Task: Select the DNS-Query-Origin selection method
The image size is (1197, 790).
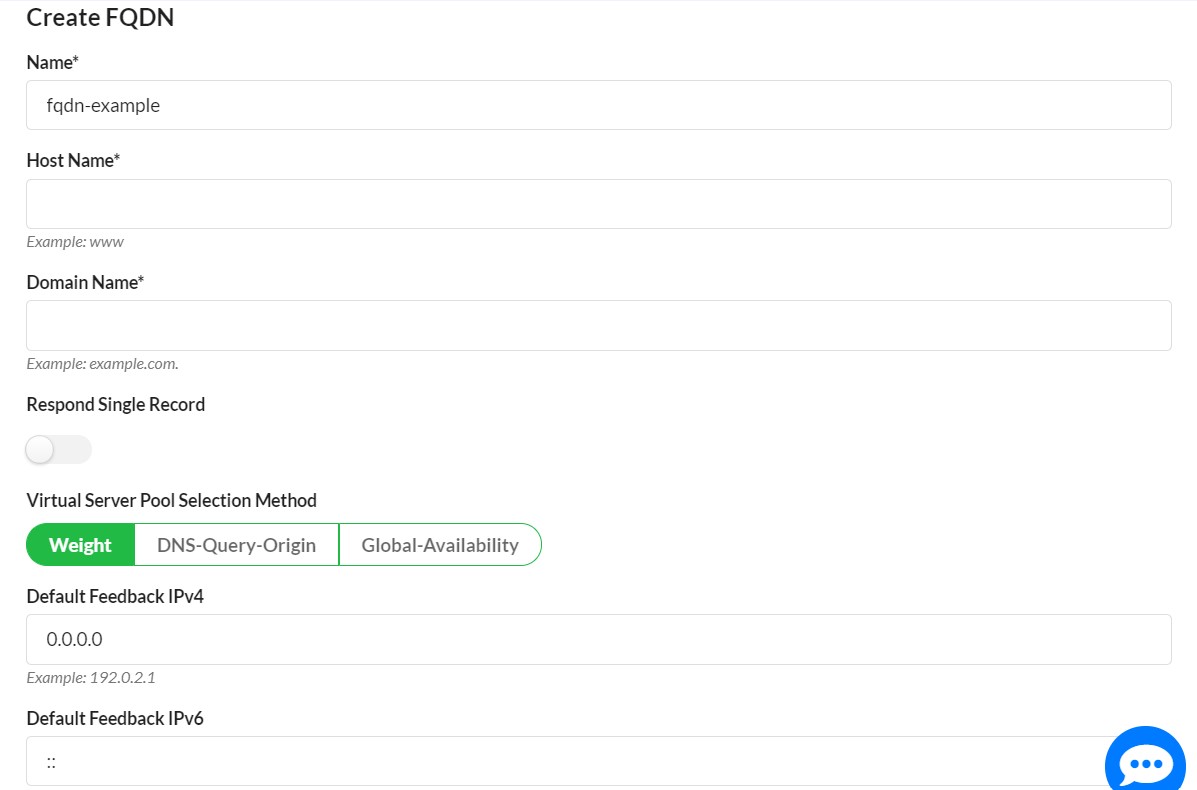Action: click(x=235, y=544)
